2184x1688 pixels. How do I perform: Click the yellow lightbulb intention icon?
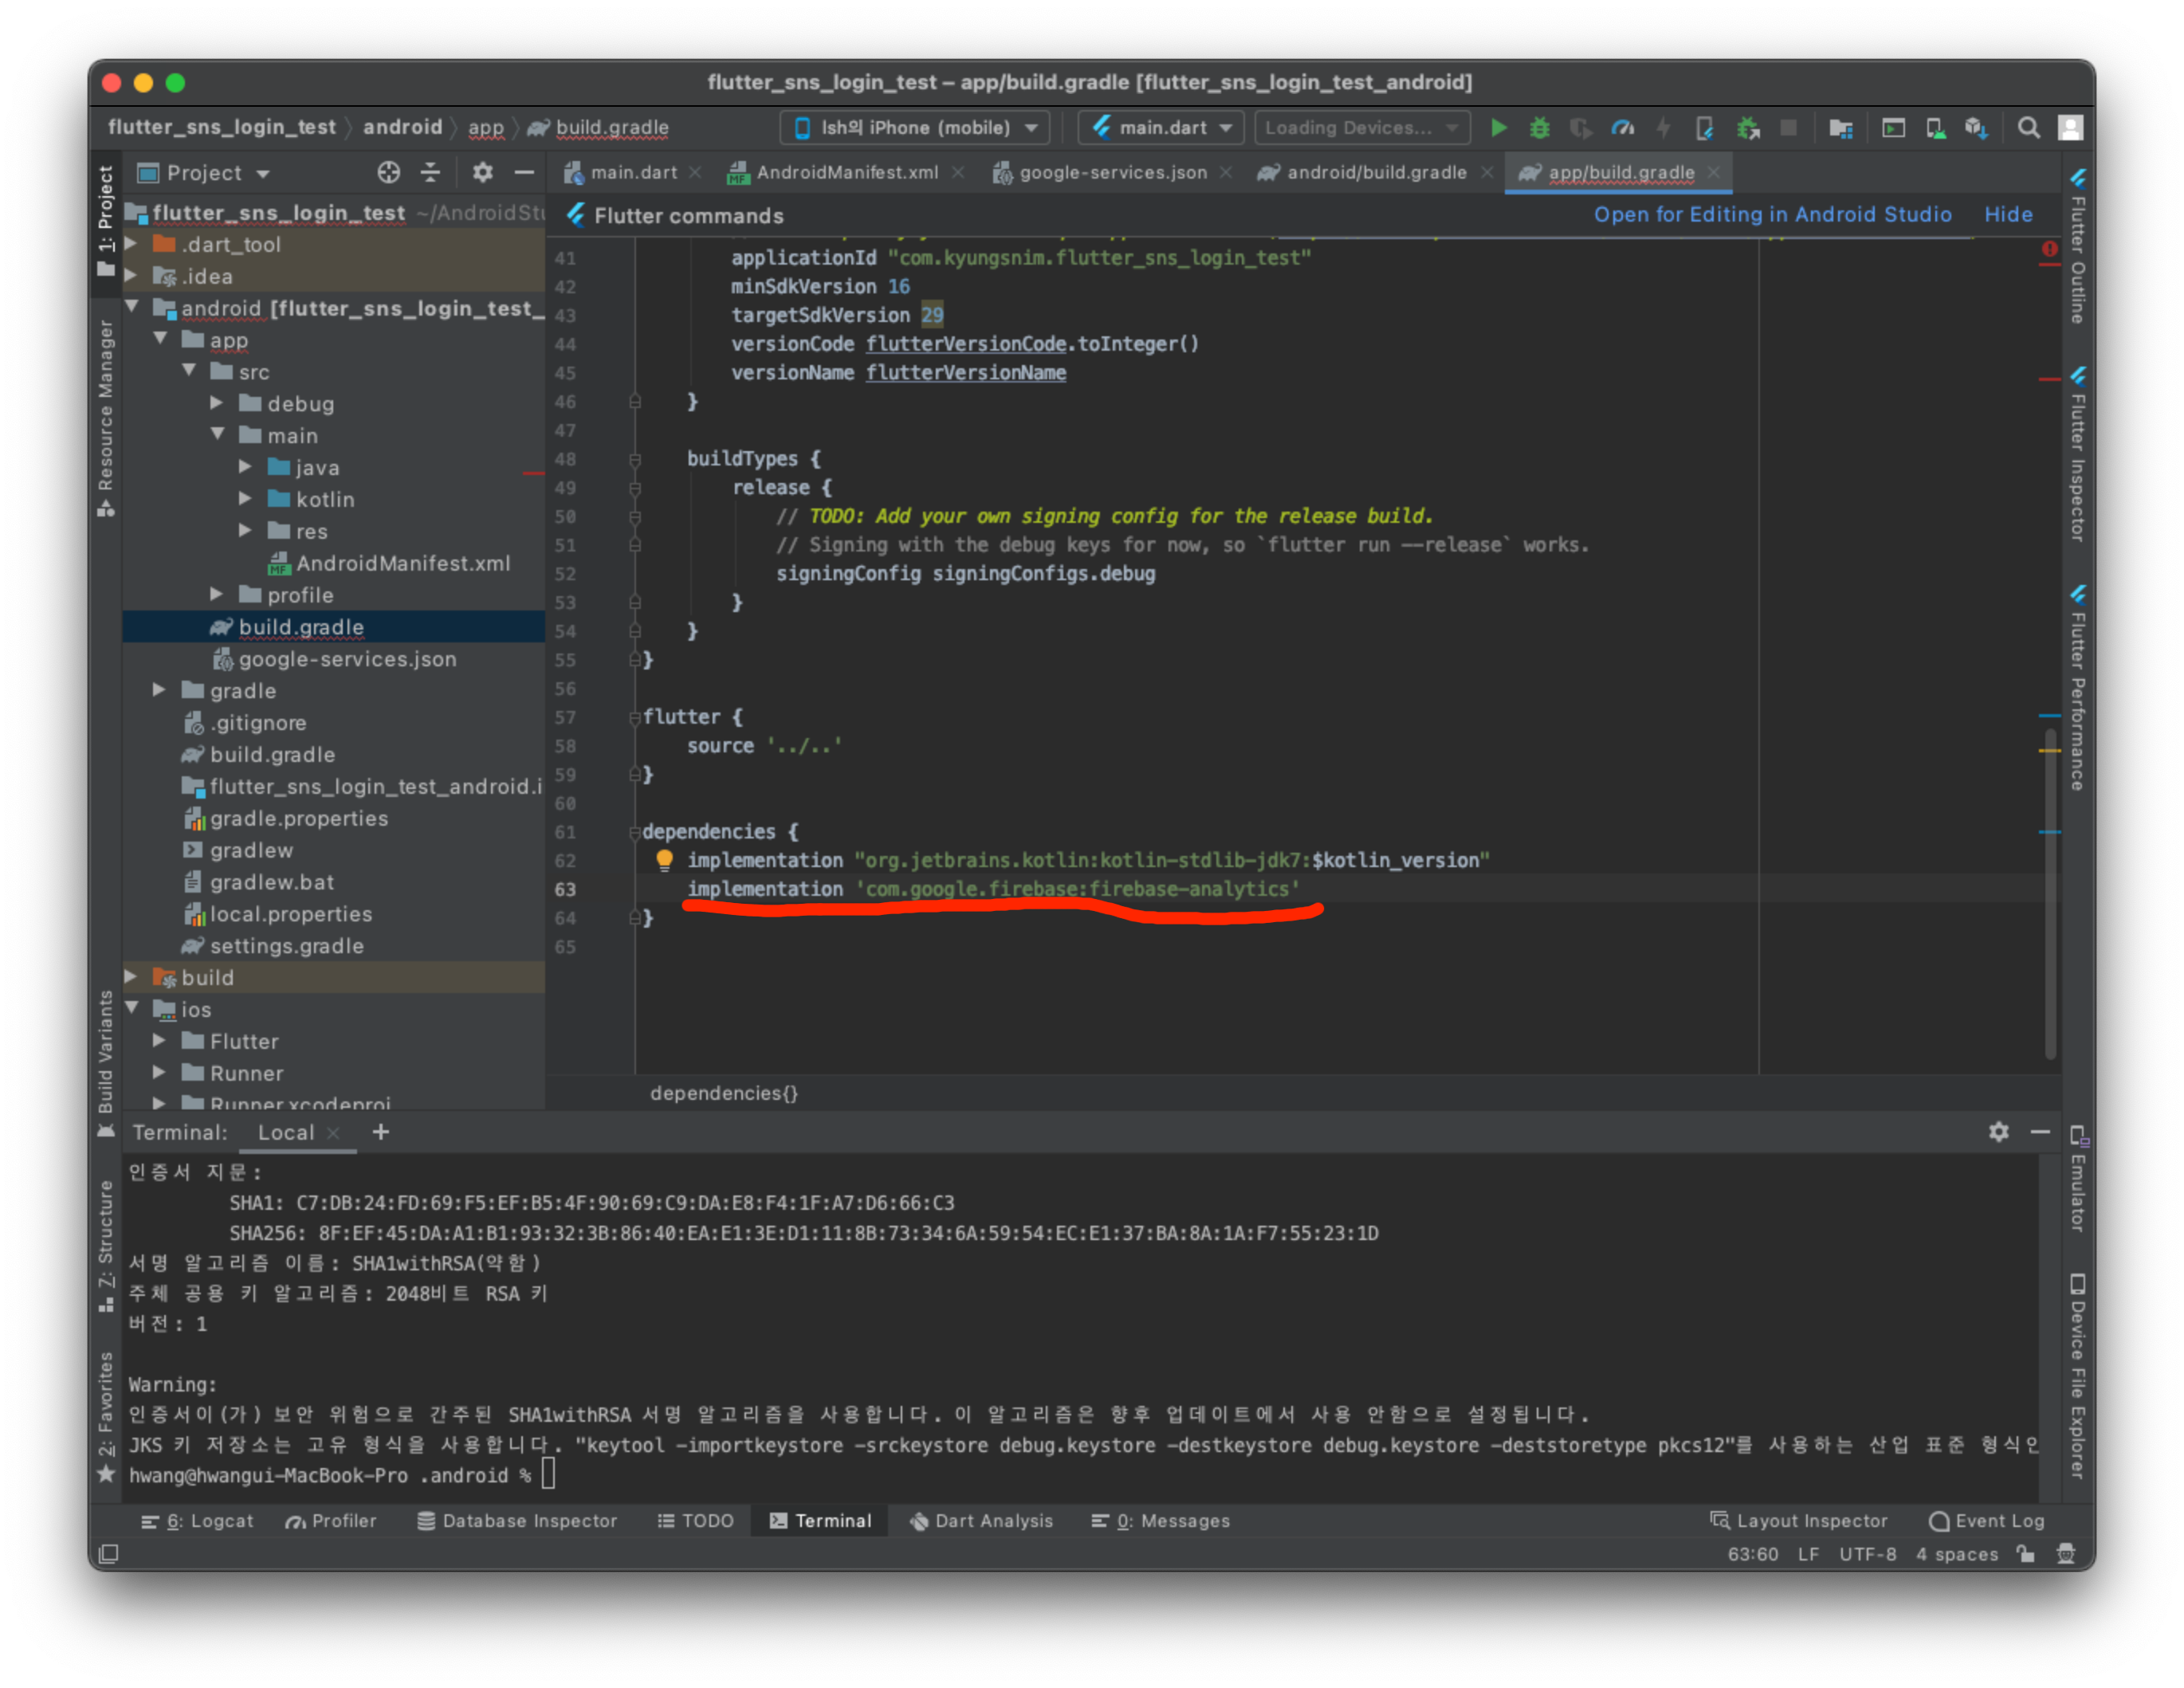click(664, 860)
